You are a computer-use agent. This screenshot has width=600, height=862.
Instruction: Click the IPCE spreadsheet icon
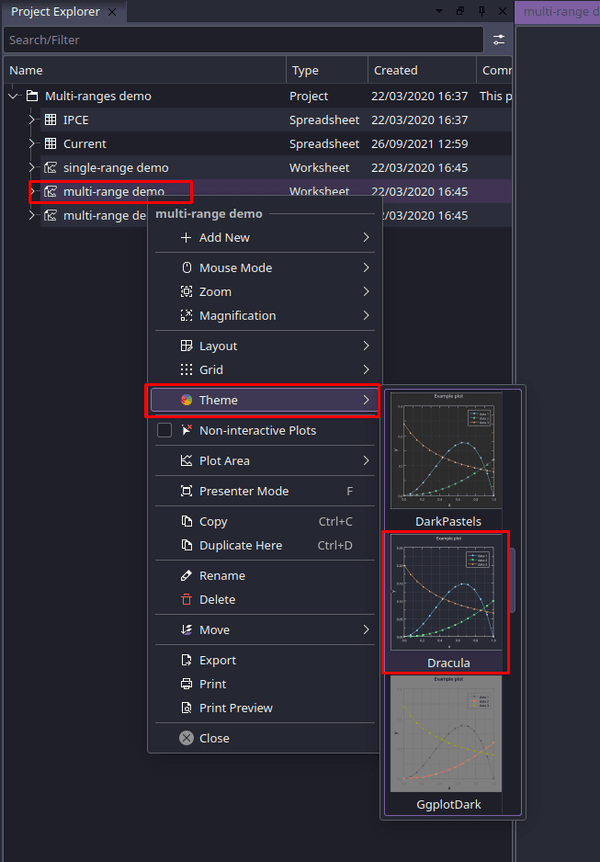(x=51, y=120)
